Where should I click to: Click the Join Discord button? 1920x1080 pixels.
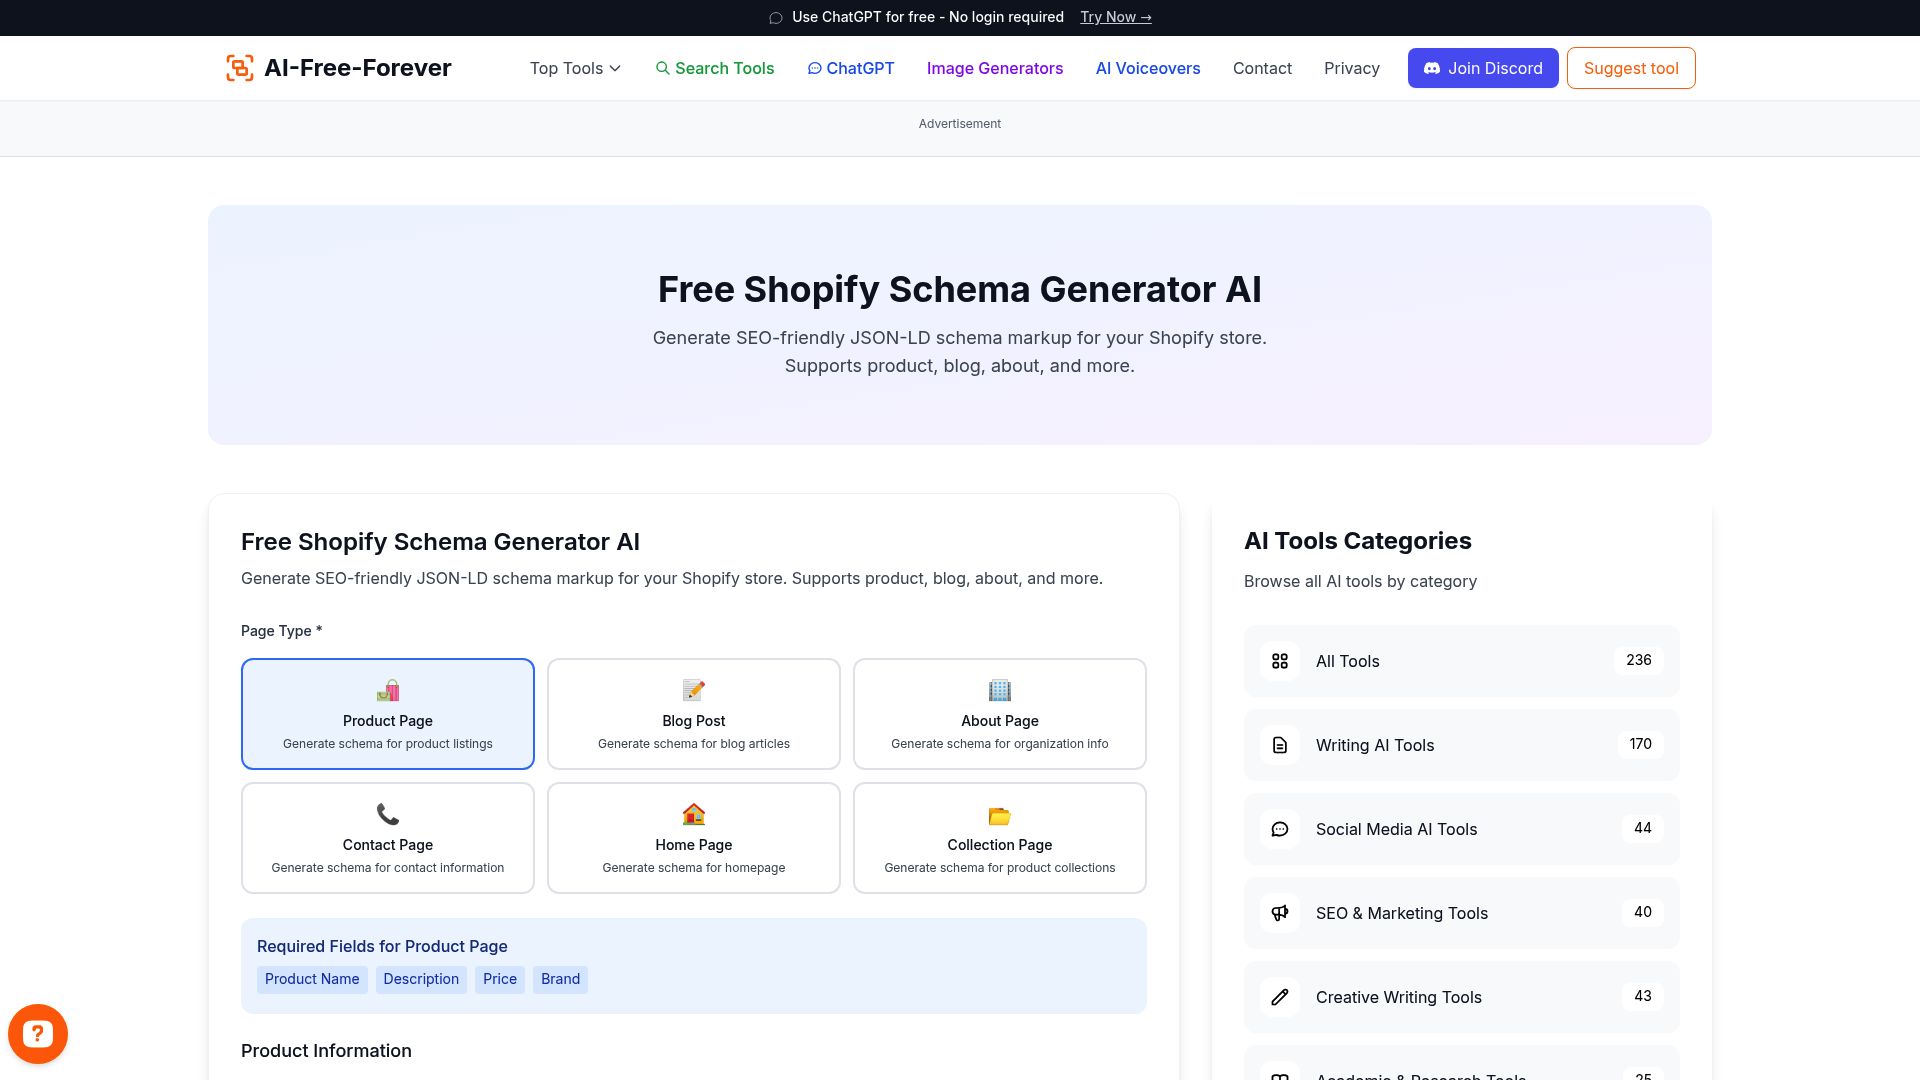(1483, 68)
